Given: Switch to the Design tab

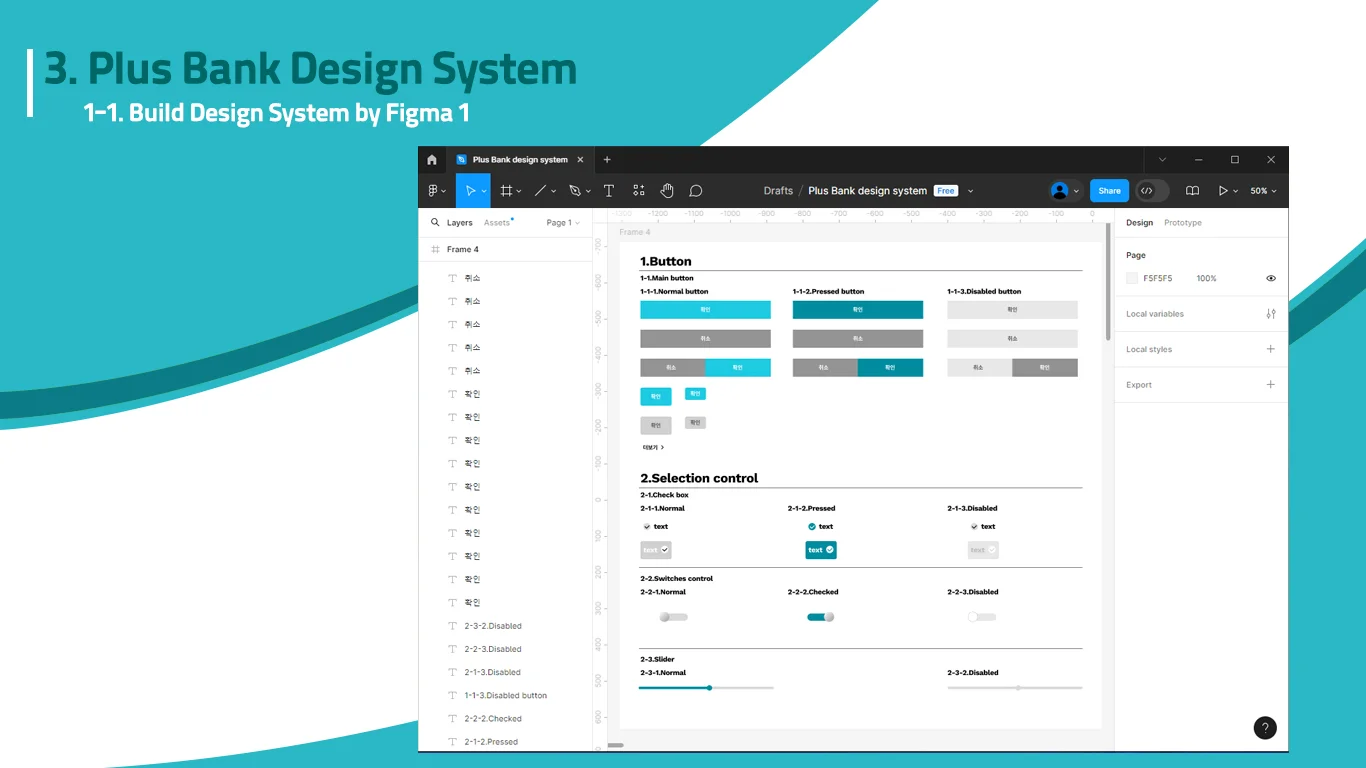Looking at the screenshot, I should coord(1139,223).
